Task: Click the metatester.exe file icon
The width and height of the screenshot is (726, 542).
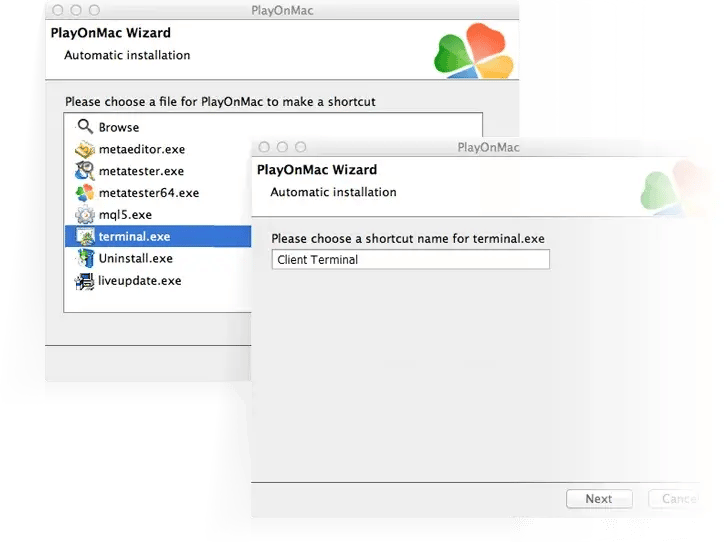Action: pos(85,171)
